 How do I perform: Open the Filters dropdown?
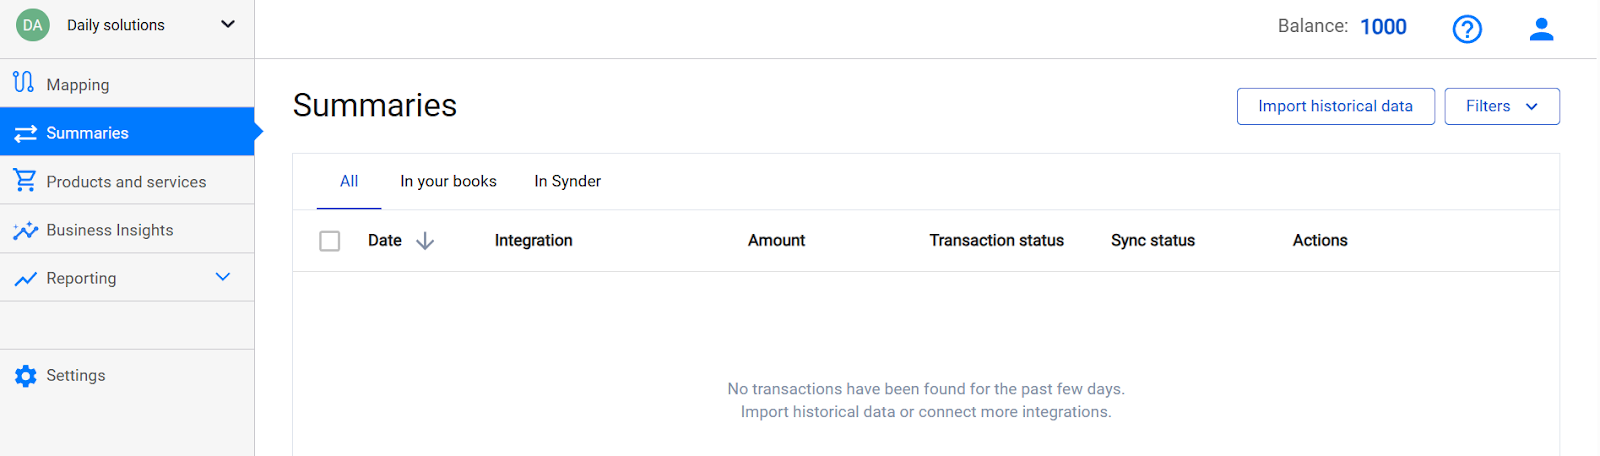click(1501, 106)
